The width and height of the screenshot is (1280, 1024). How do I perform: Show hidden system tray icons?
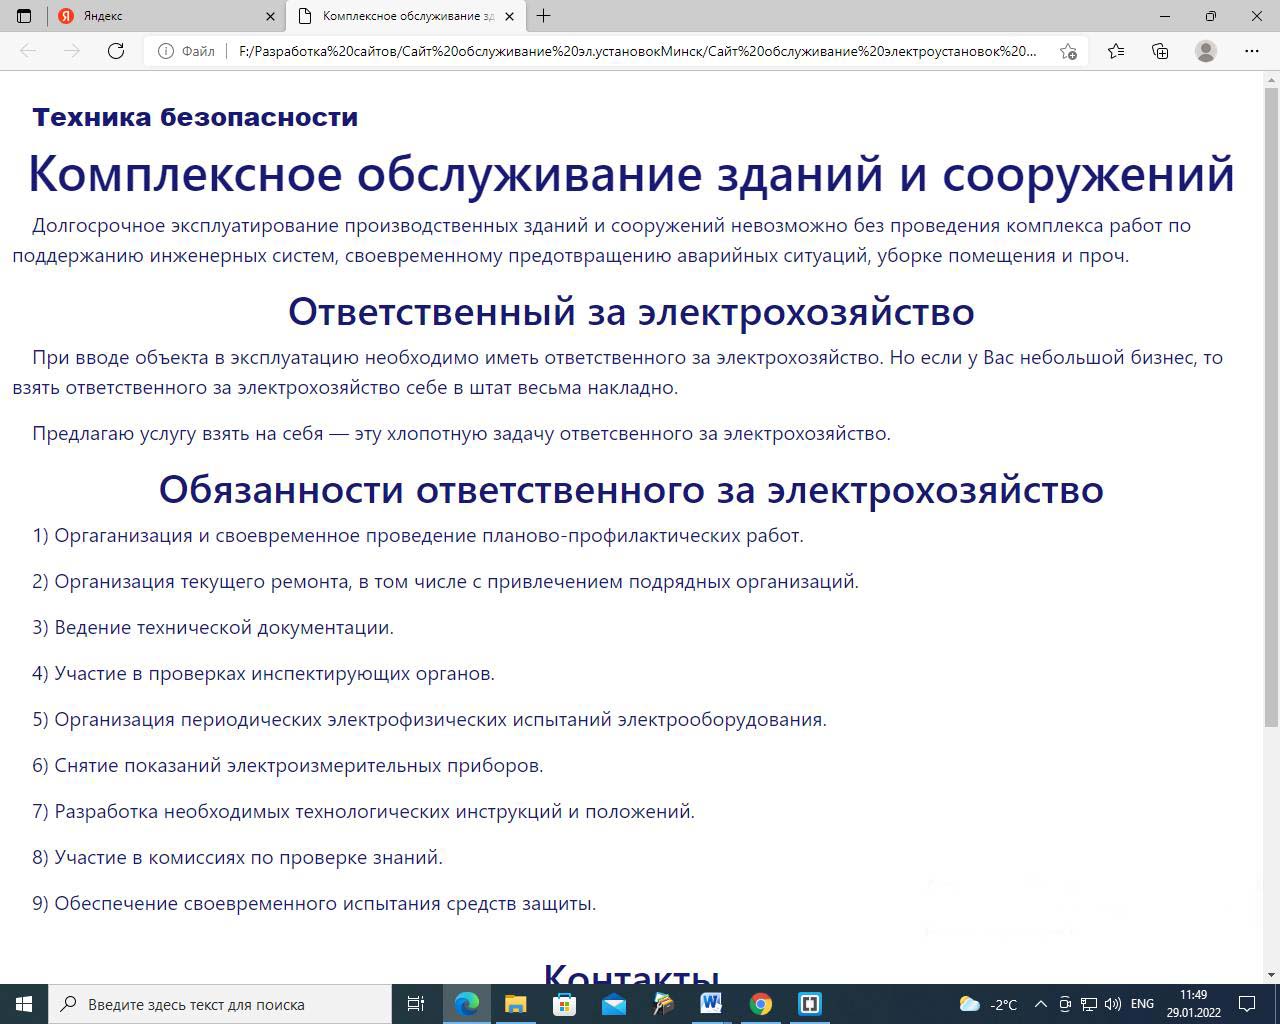(x=1040, y=1004)
